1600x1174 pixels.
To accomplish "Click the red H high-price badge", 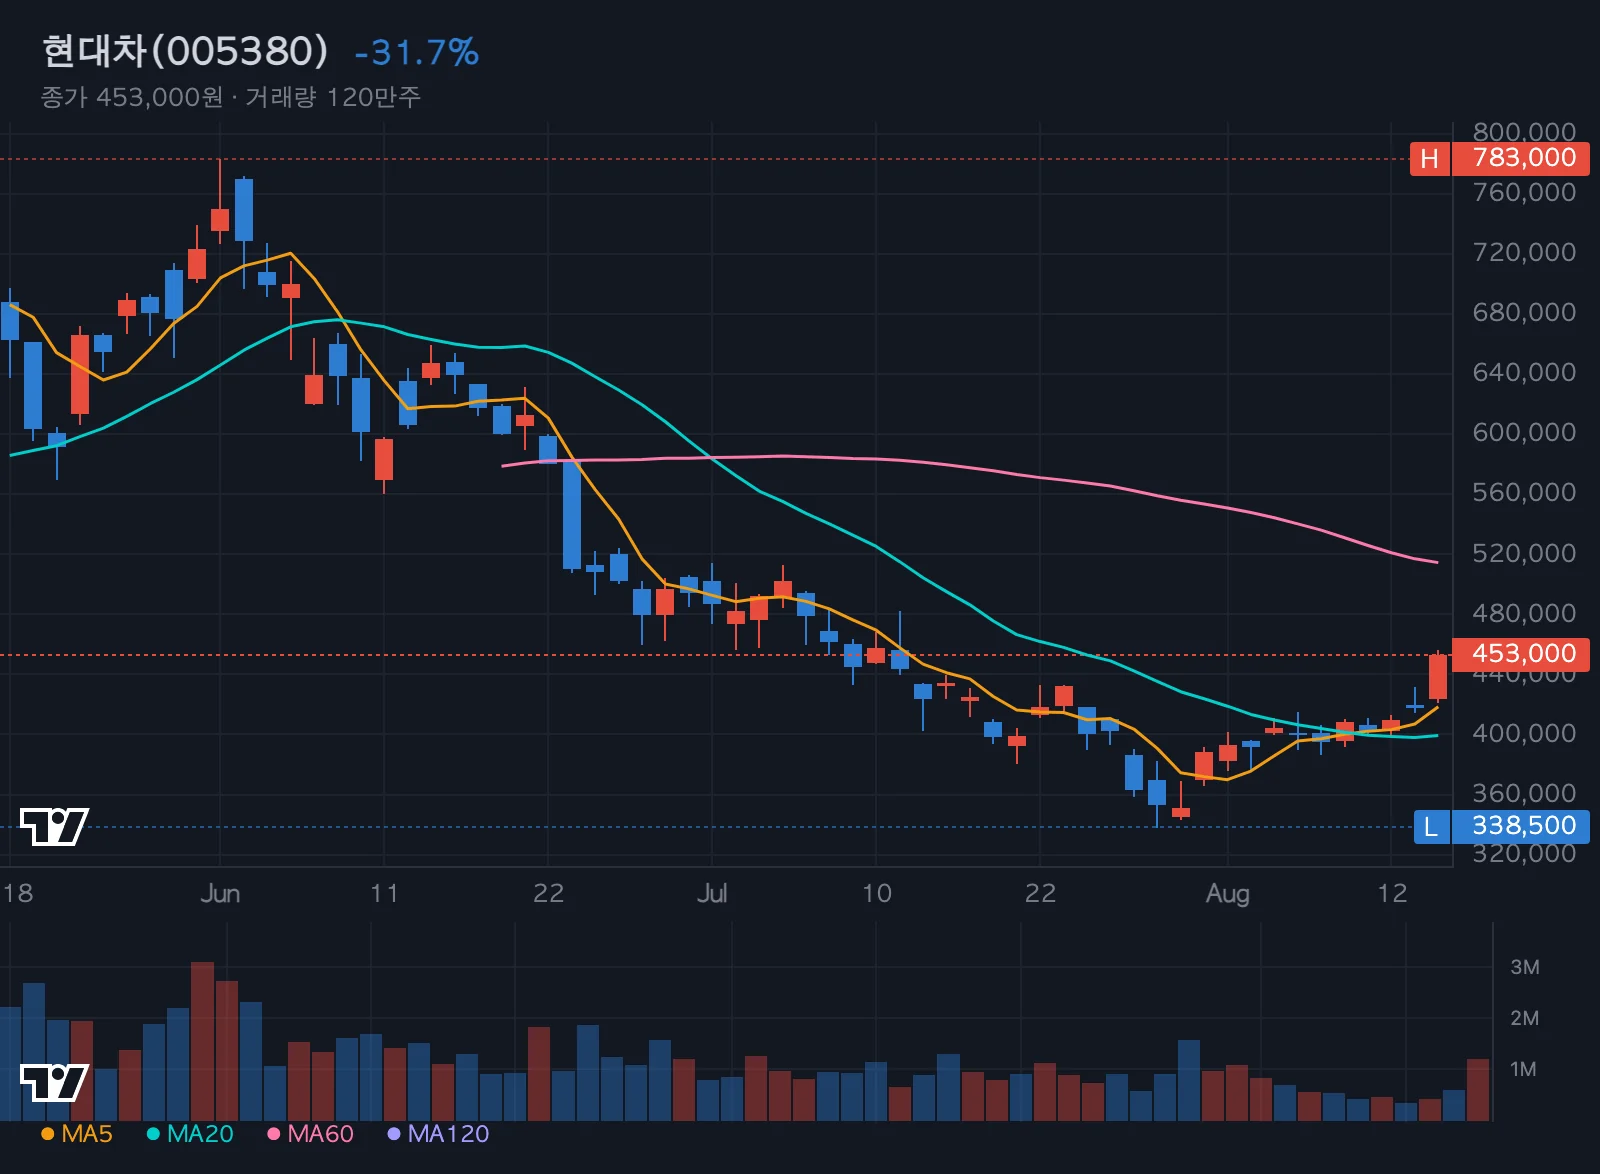I will (1430, 158).
